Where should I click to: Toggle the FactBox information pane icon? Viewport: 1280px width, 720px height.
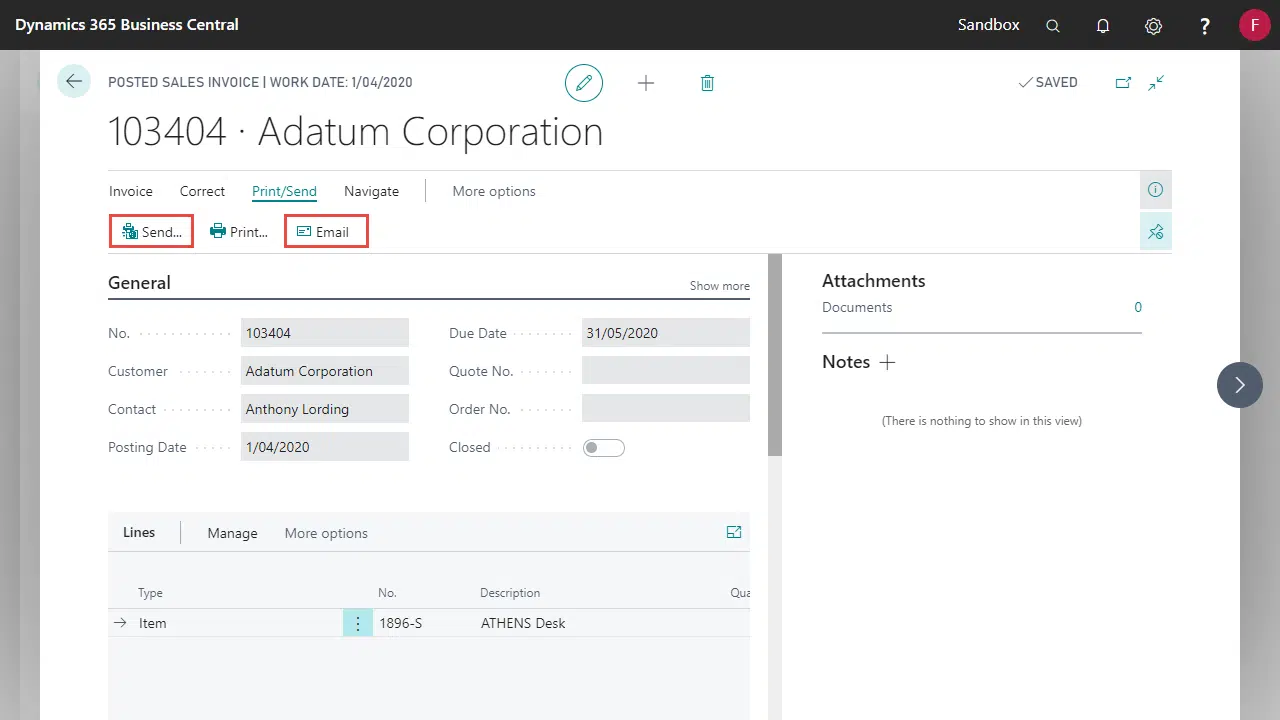(1155, 190)
